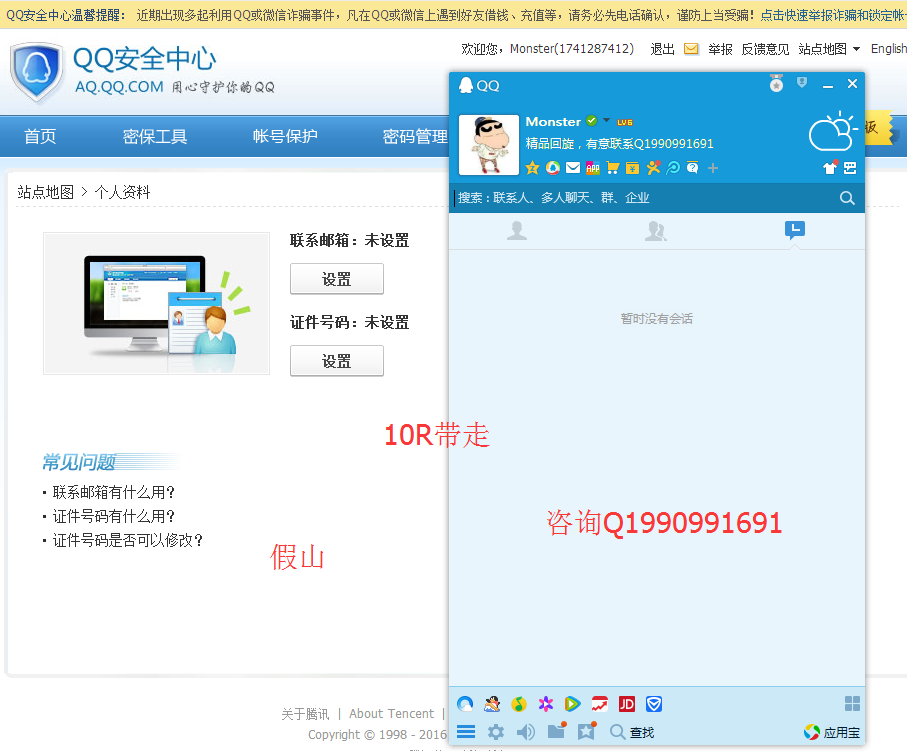907x751 pixels.
Task: Click the Monster avatar picture
Action: click(x=489, y=145)
